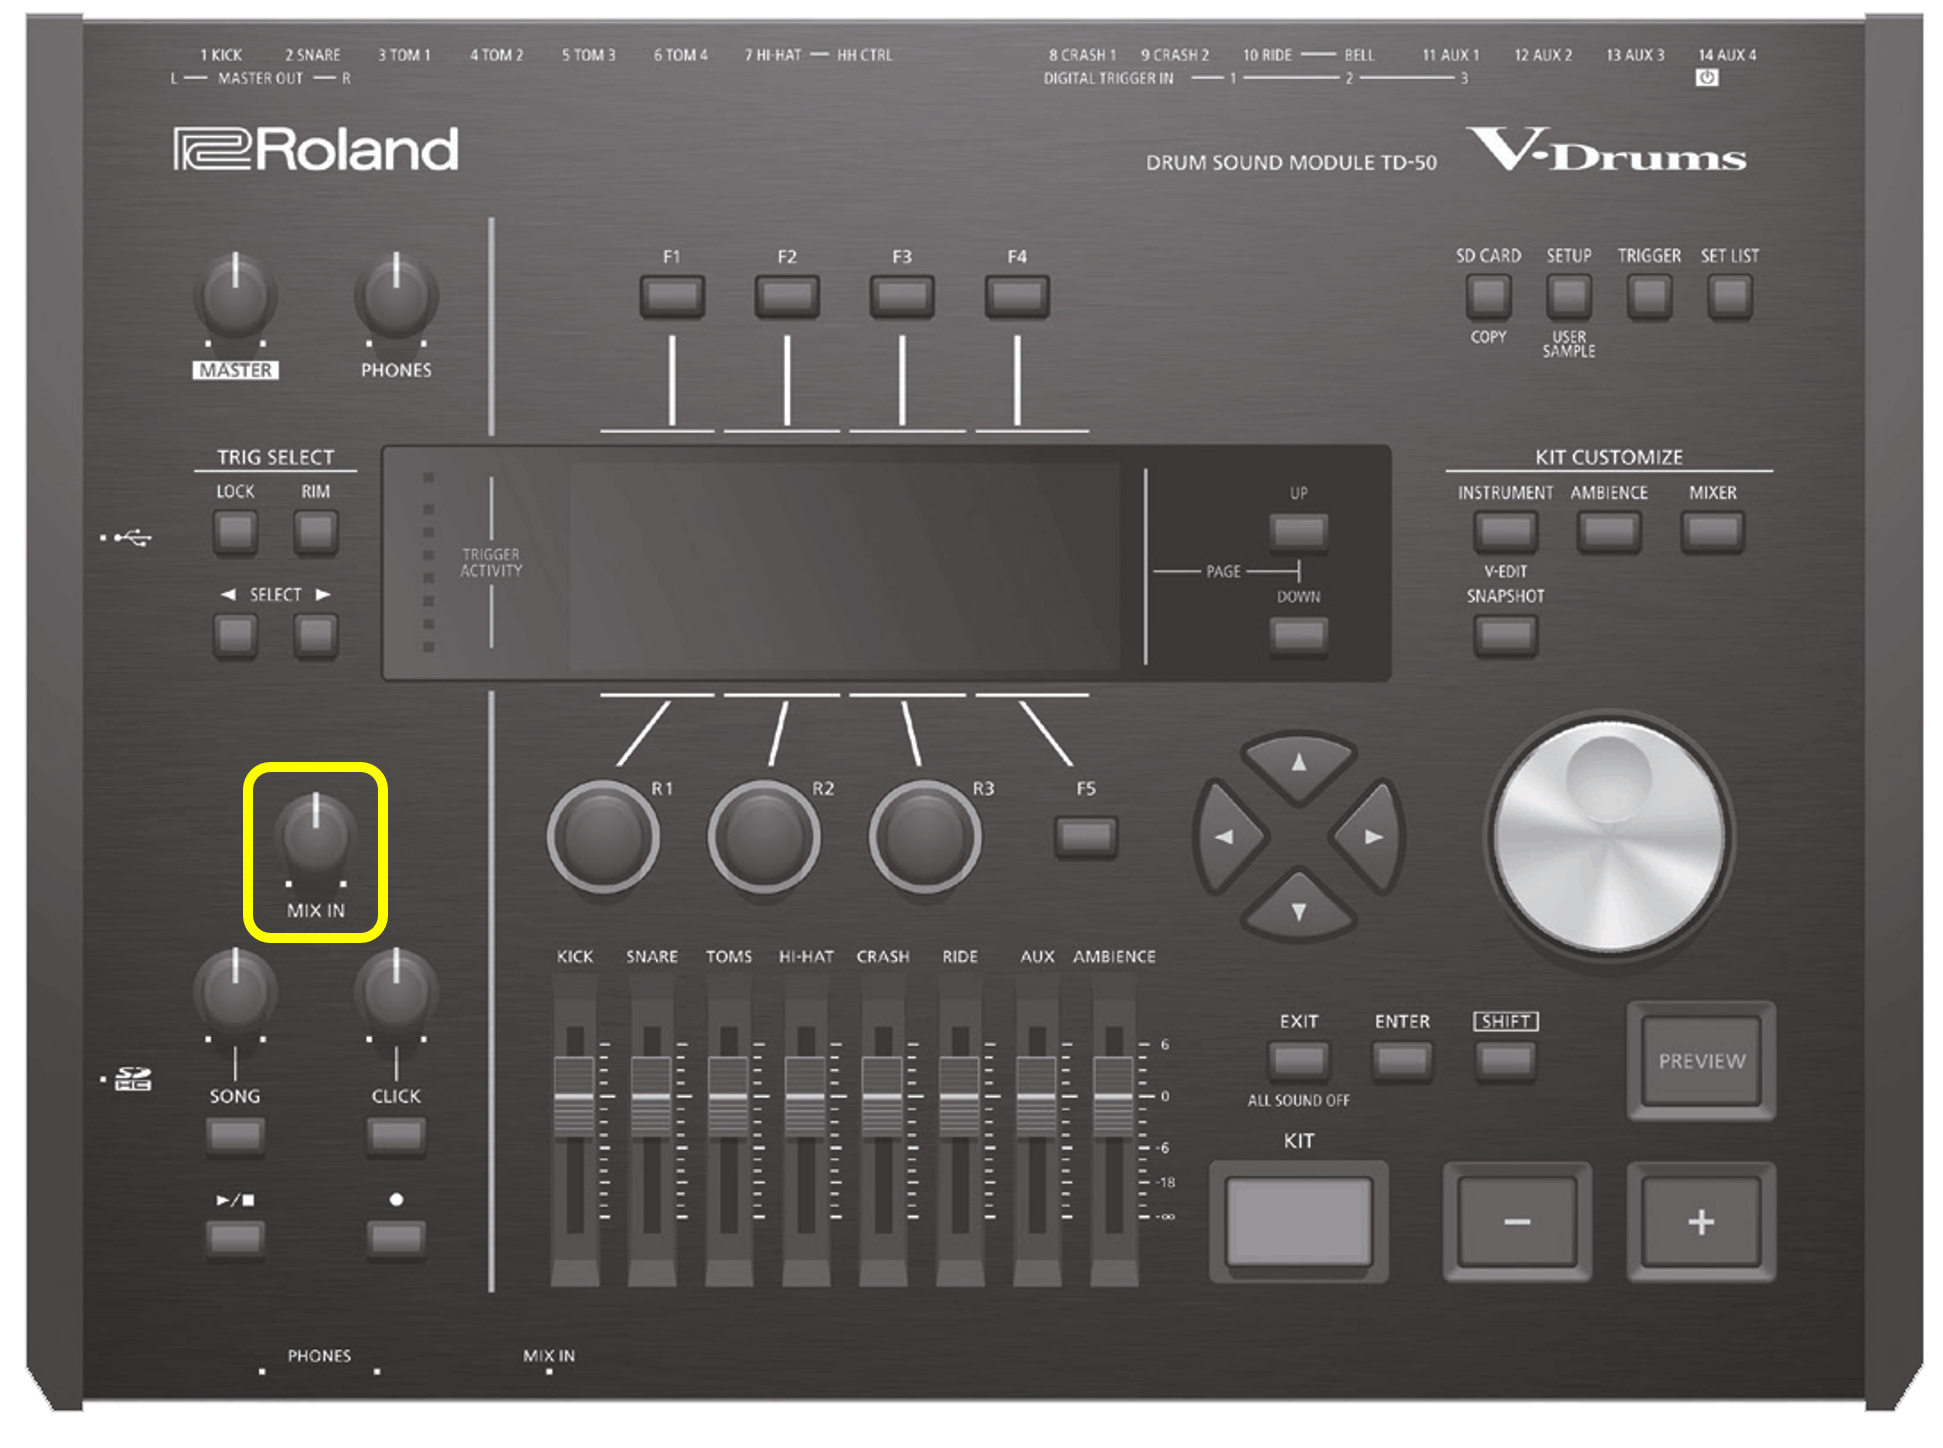
Task: Click the cursor left arrow button
Action: click(x=1228, y=837)
